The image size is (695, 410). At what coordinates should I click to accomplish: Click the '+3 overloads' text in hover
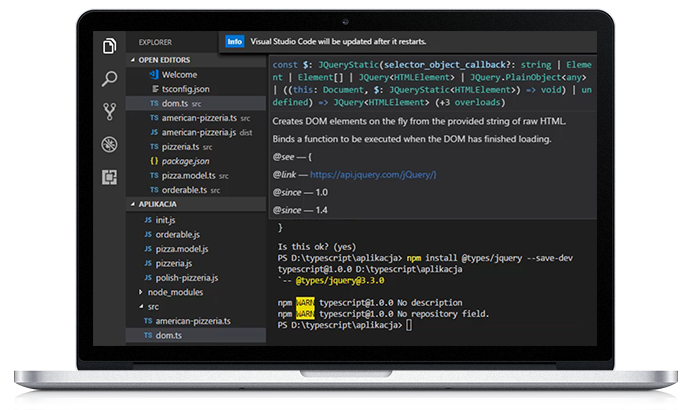pyautogui.click(x=470, y=102)
